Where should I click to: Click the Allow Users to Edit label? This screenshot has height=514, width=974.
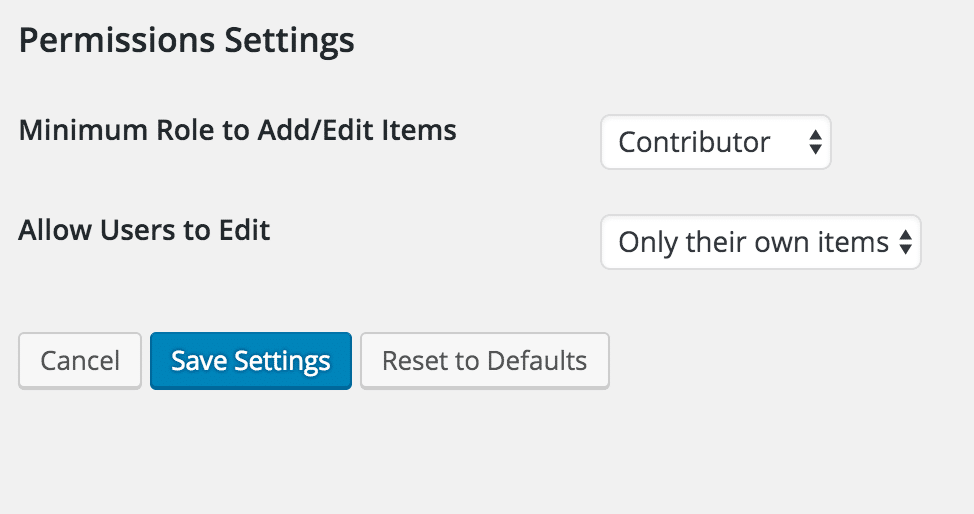(x=144, y=231)
